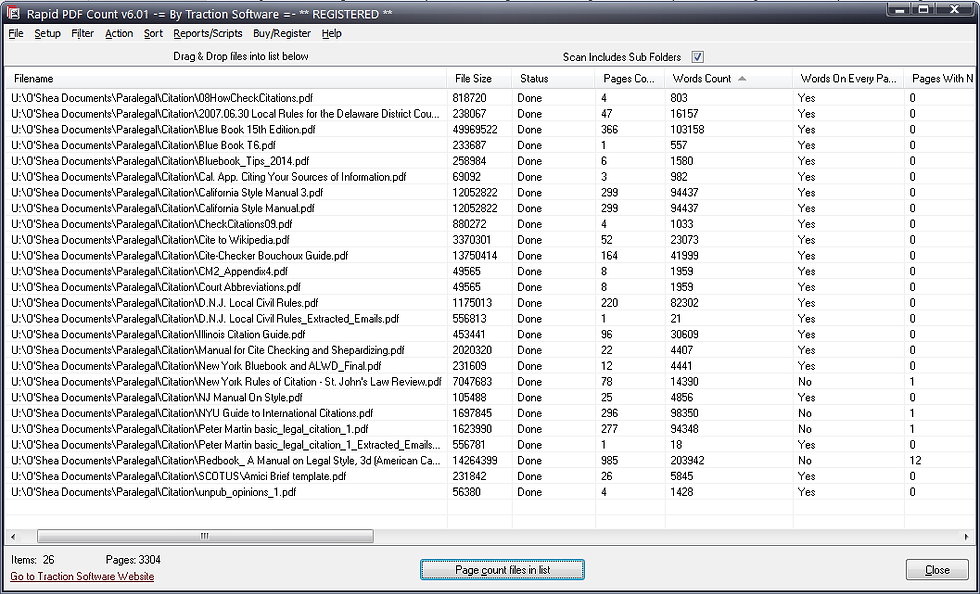Screen dimensions: 980x594
Task: Select SCOTUS Amici Brief template.pdf row
Action: [x=489, y=476]
